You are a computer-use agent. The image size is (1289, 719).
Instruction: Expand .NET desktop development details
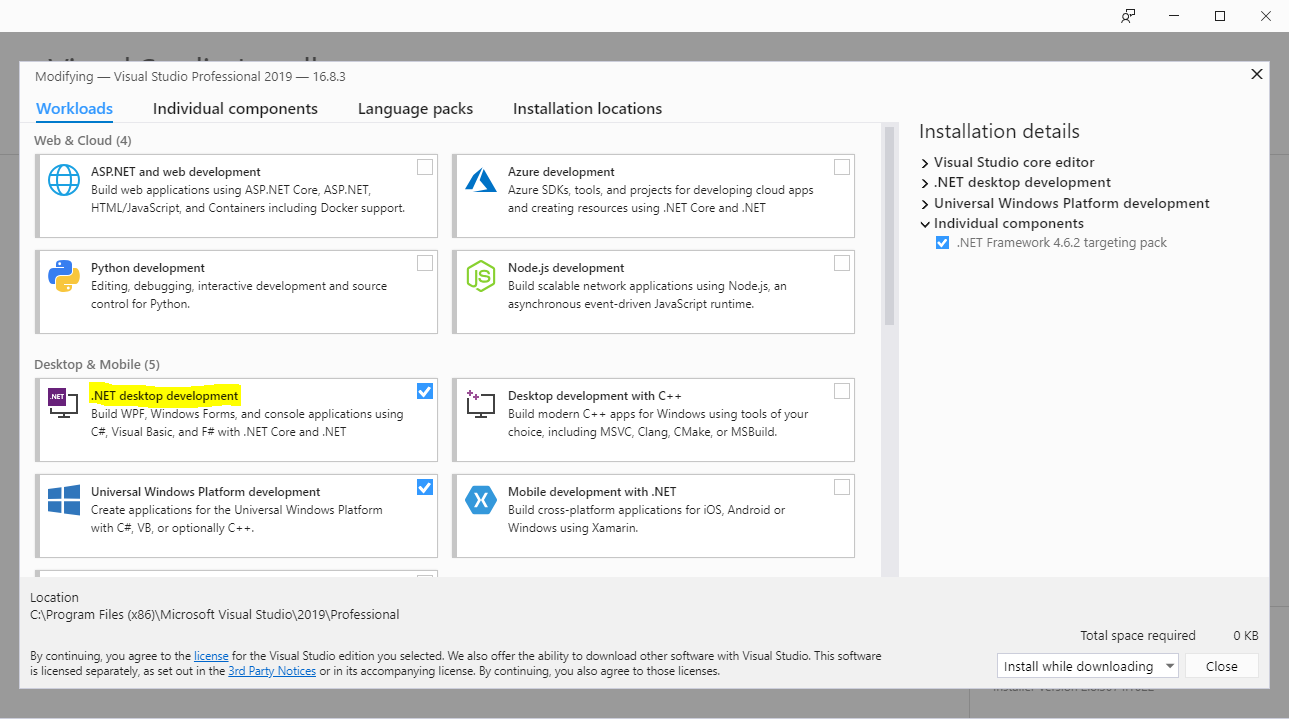coord(925,183)
